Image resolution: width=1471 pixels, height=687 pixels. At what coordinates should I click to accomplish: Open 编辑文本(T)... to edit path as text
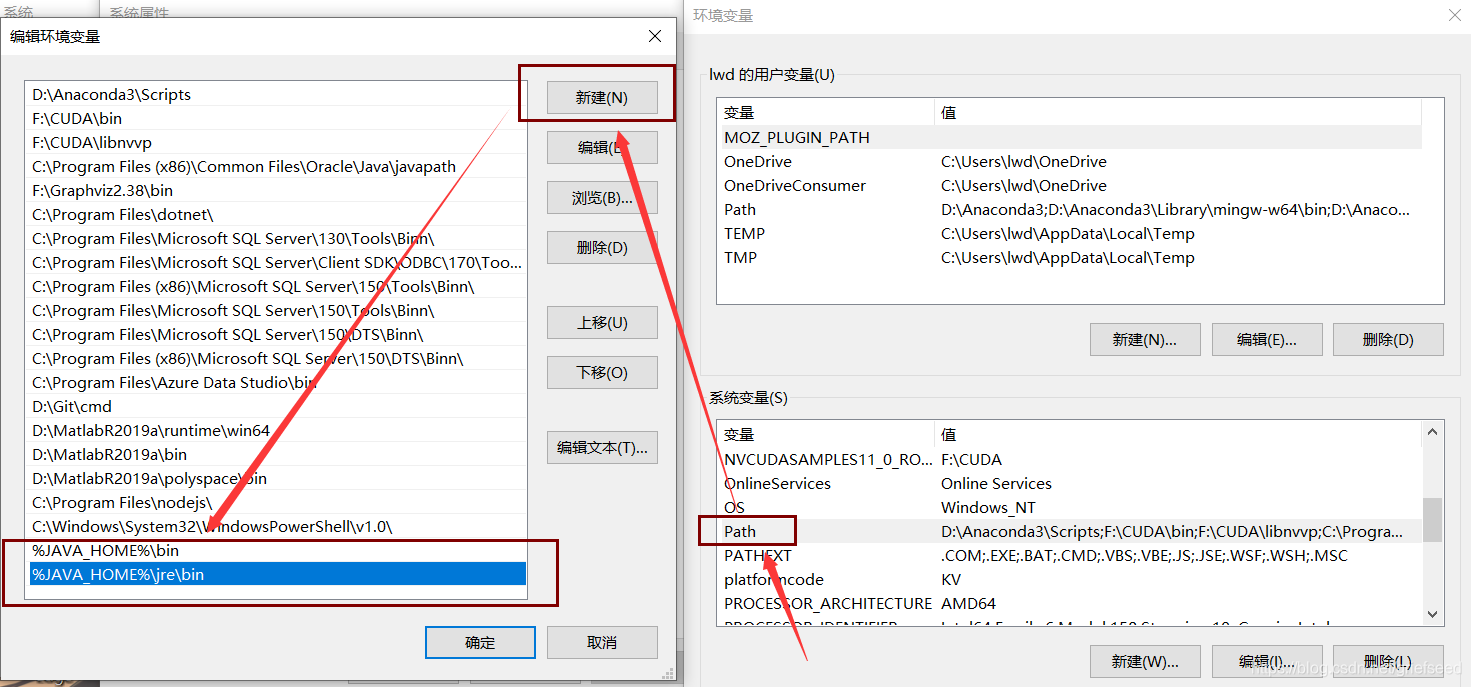(601, 447)
